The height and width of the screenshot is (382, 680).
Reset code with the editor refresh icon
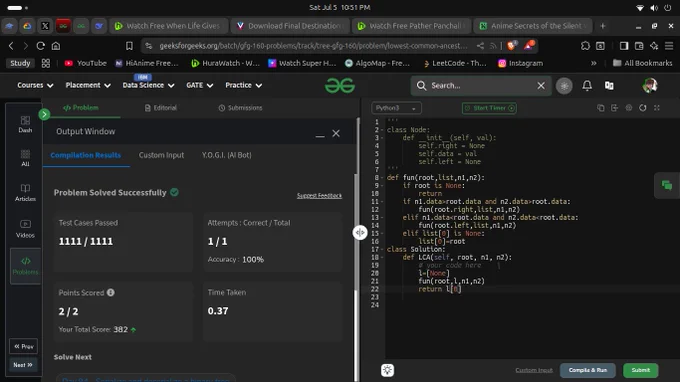pos(643,108)
